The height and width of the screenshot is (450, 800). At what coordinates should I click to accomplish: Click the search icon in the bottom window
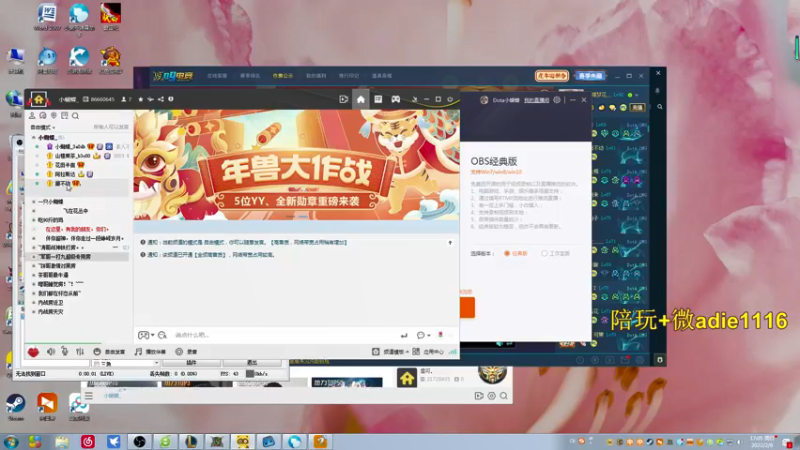point(504,396)
